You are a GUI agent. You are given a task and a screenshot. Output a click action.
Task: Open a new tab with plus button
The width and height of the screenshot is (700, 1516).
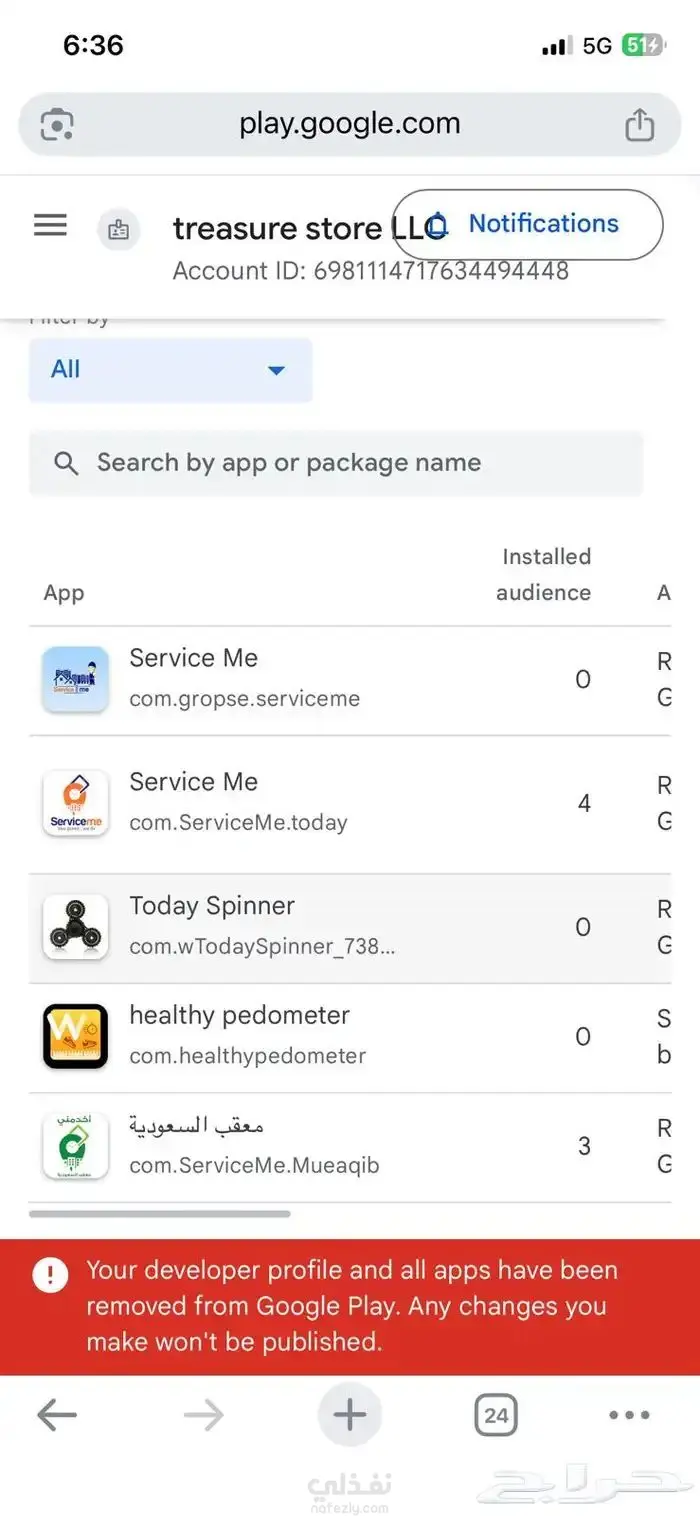(x=349, y=1414)
